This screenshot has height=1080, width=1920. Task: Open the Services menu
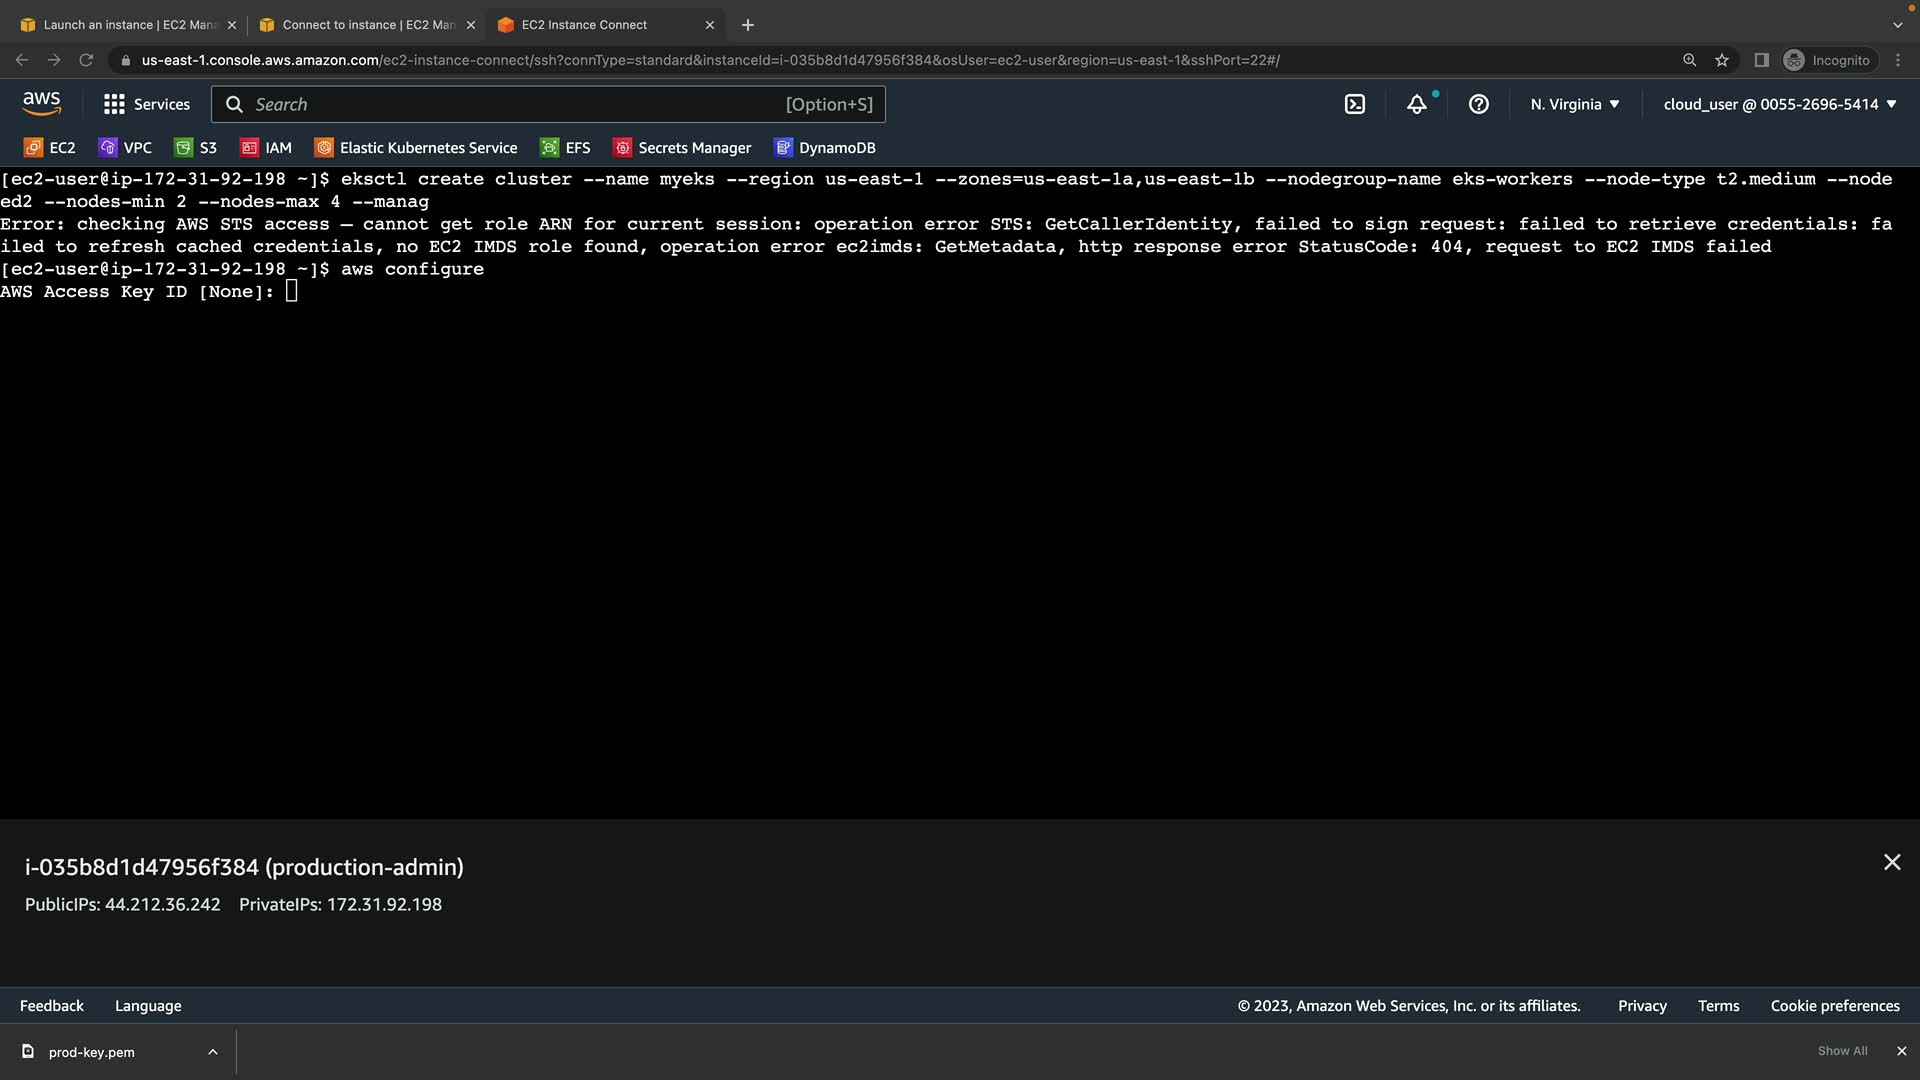pyautogui.click(x=147, y=104)
